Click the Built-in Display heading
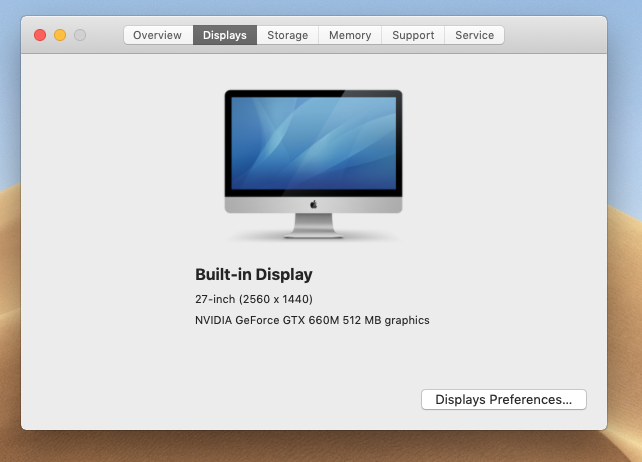Viewport: 642px width, 462px height. pos(254,274)
